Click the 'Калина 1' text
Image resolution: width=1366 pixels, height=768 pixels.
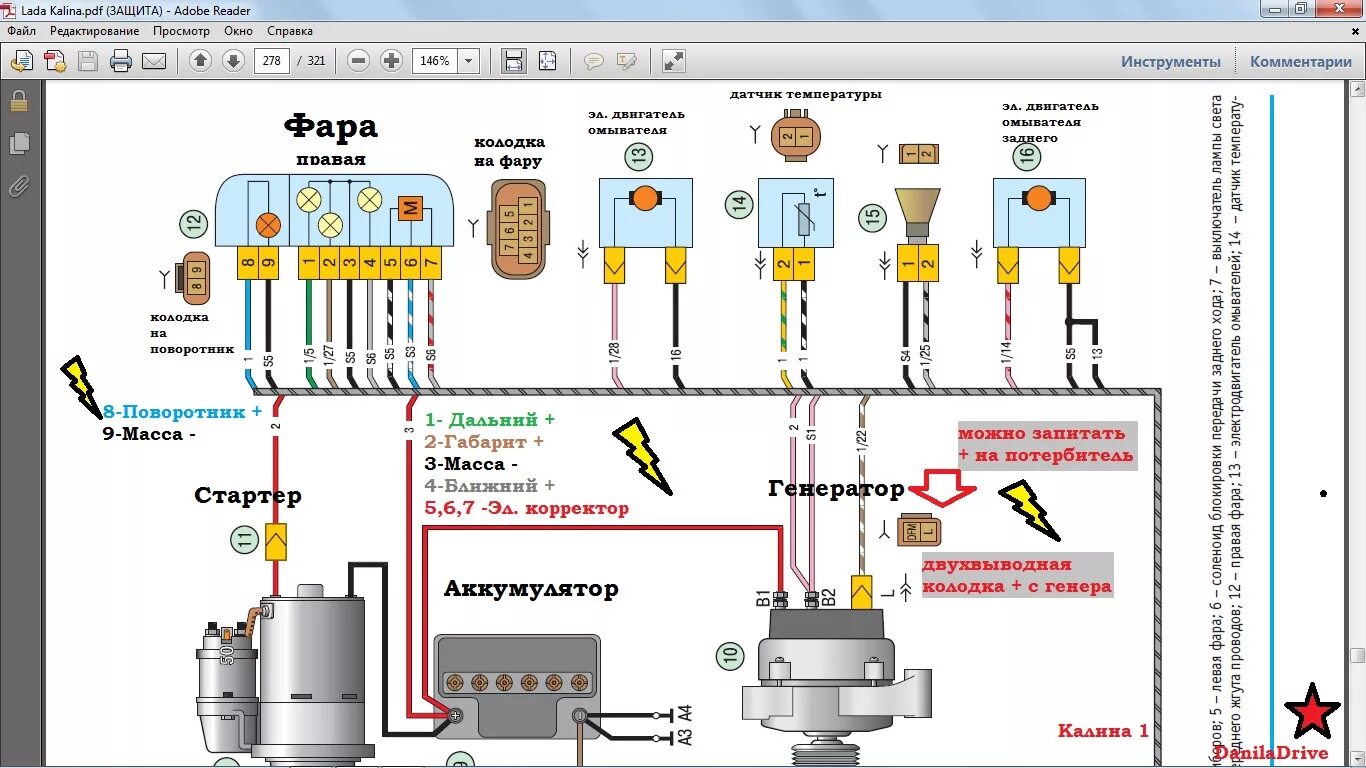point(1103,731)
